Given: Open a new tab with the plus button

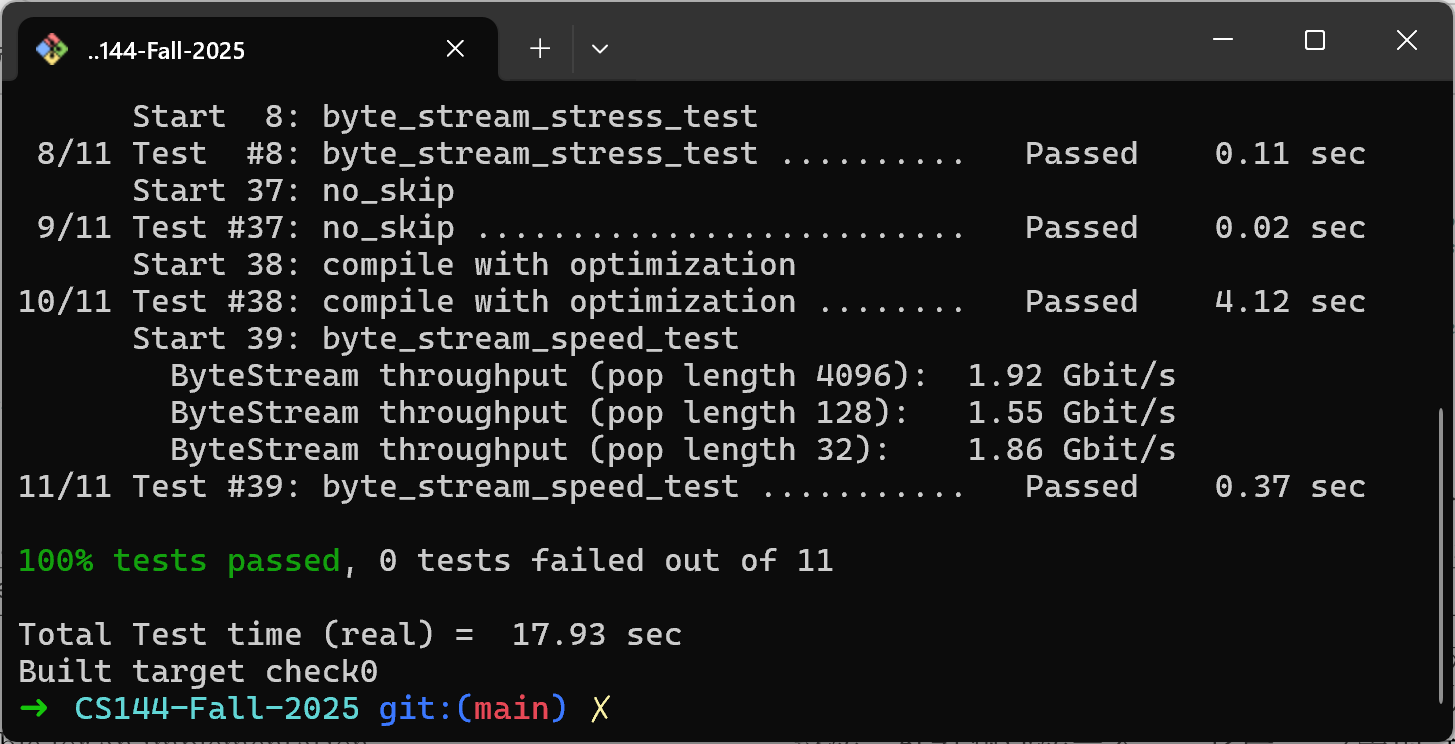Looking at the screenshot, I should pyautogui.click(x=540, y=48).
